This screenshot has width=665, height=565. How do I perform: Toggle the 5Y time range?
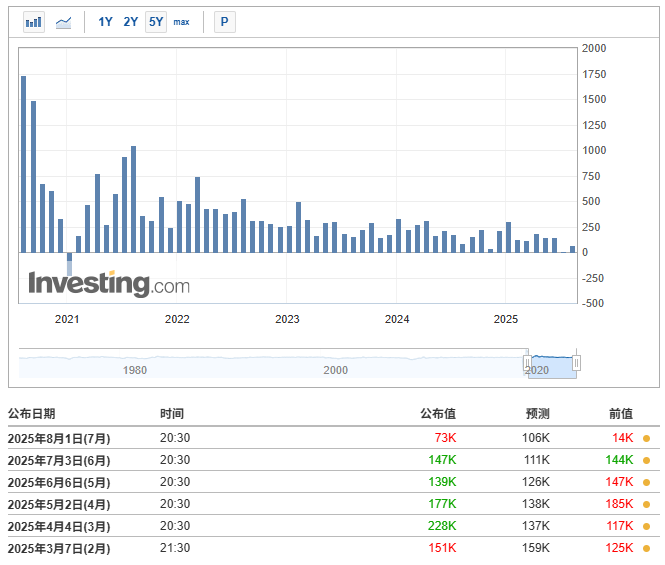pyautogui.click(x=156, y=22)
